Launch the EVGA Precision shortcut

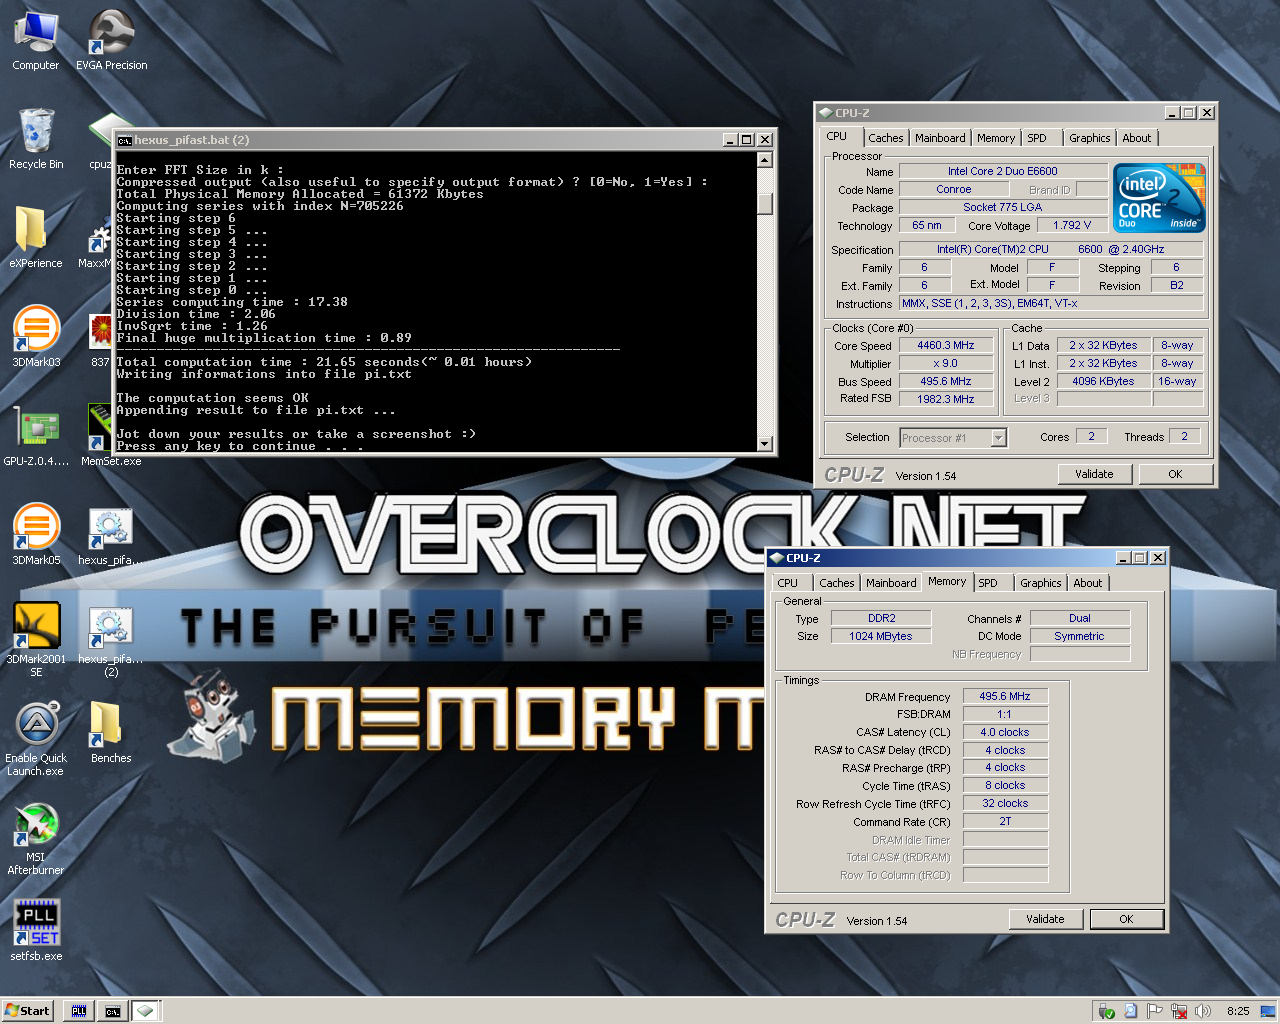(112, 40)
